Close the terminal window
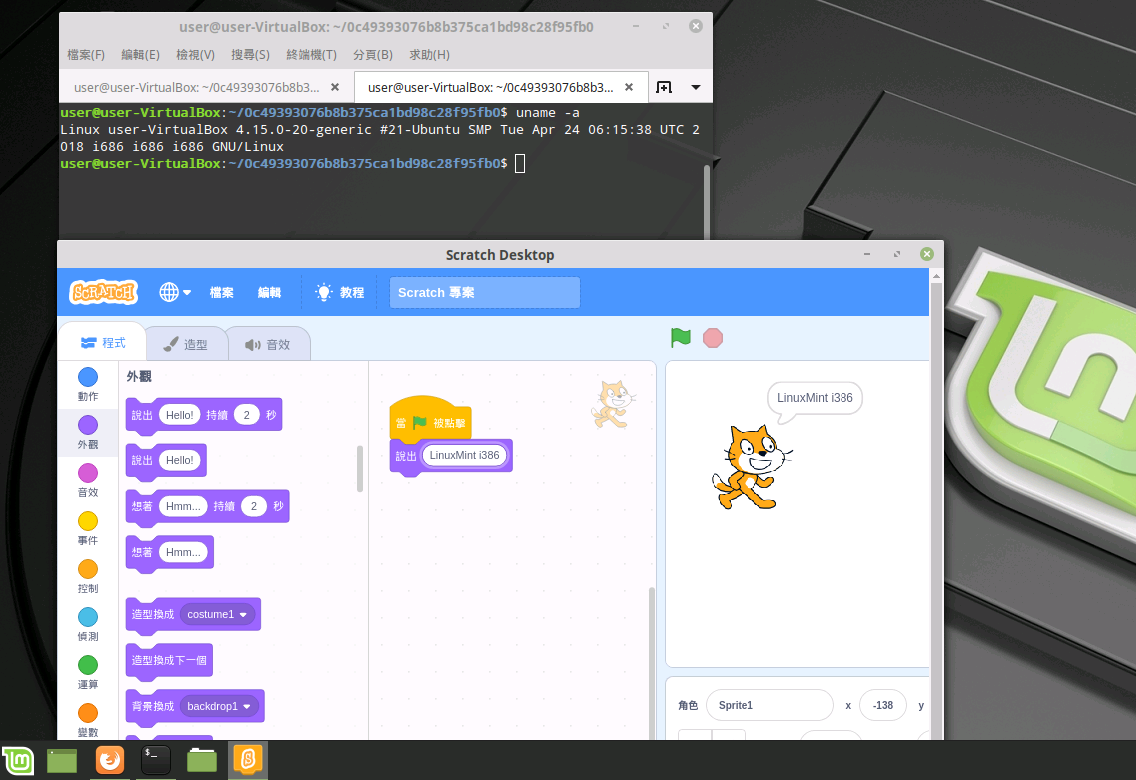This screenshot has height=780, width=1136. 696,26
